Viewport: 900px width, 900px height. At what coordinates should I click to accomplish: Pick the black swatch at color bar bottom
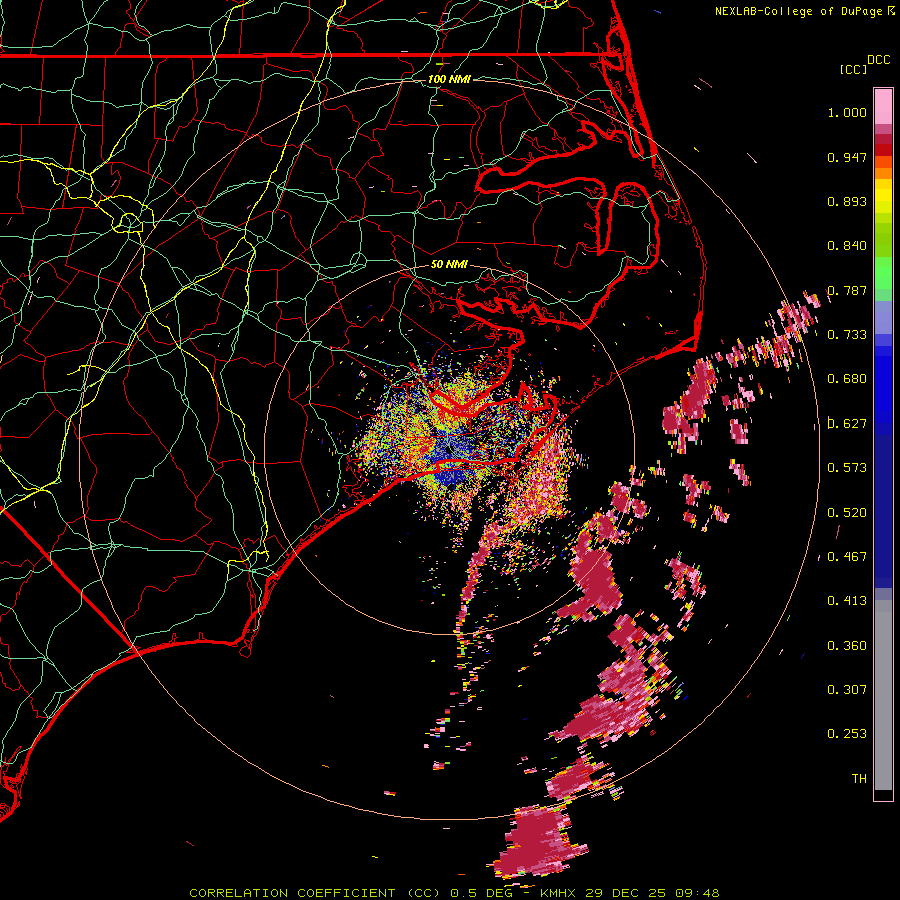click(883, 794)
